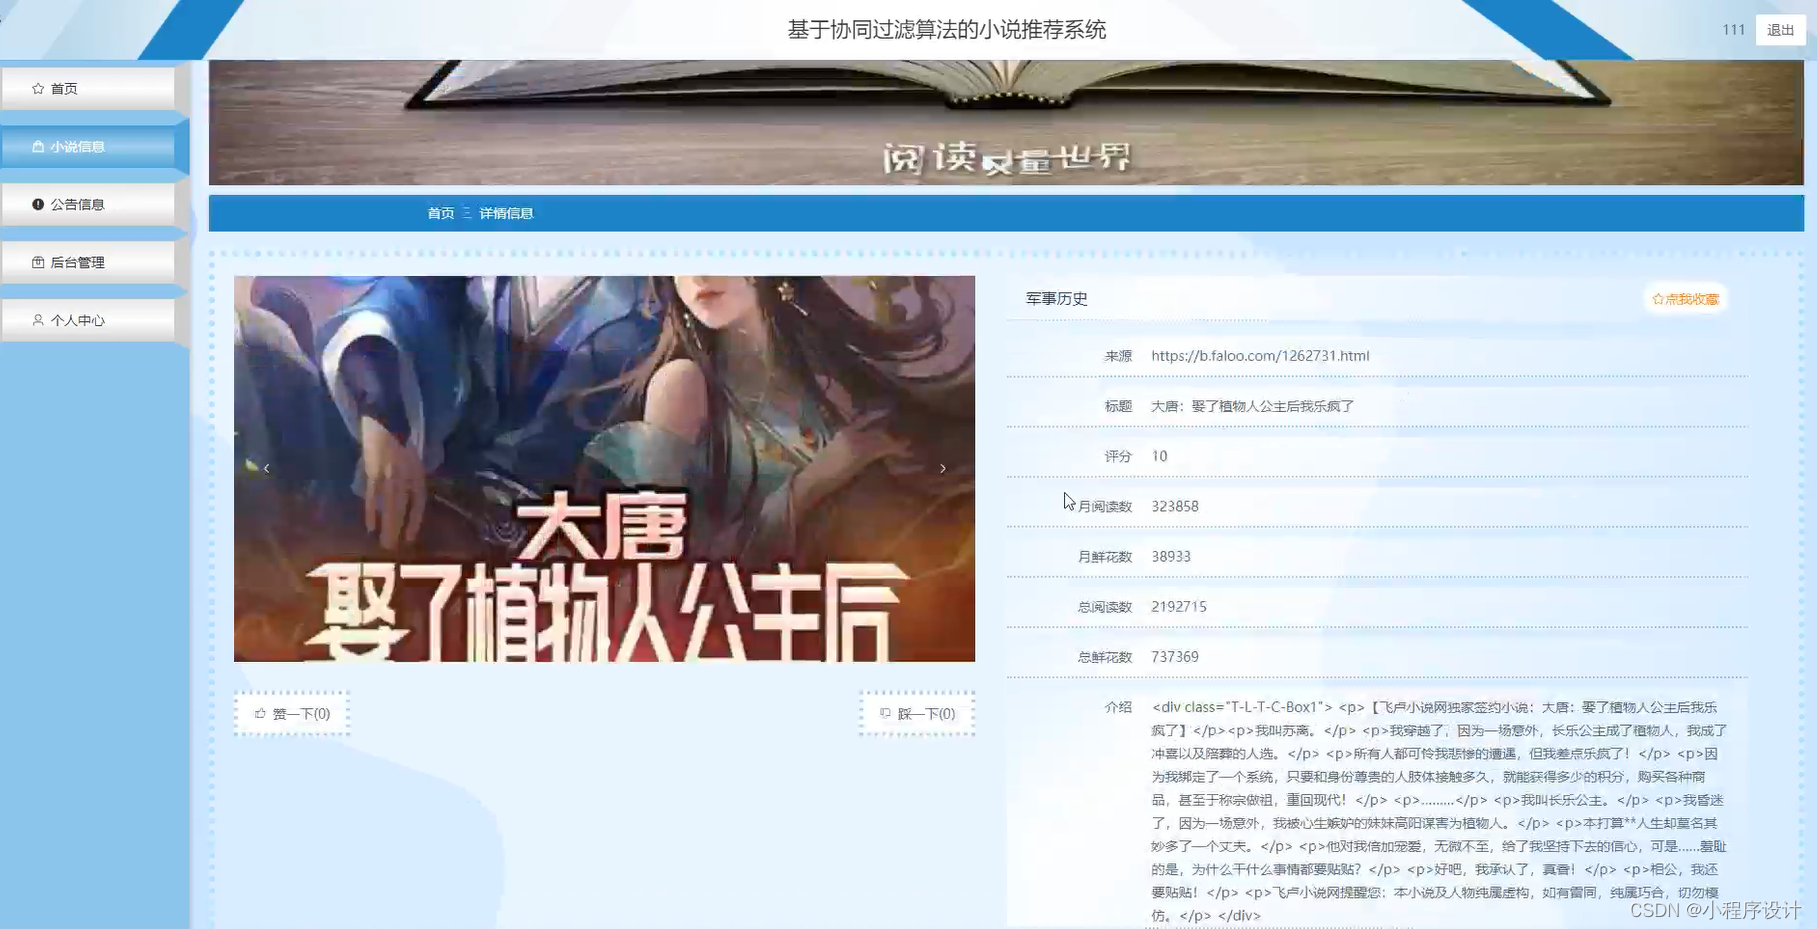Click the 首页 breadcrumb link
This screenshot has height=929, width=1817.
tap(441, 213)
